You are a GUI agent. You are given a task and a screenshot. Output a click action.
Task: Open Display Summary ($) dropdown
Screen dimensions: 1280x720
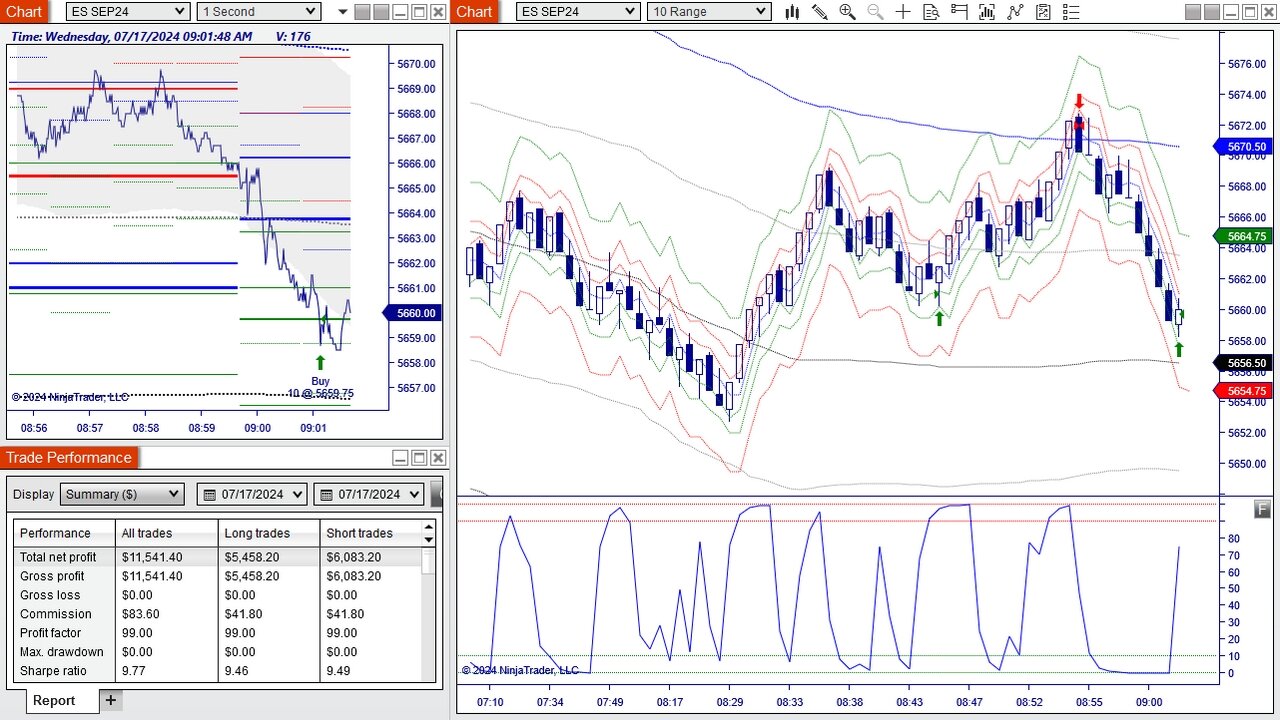(122, 494)
